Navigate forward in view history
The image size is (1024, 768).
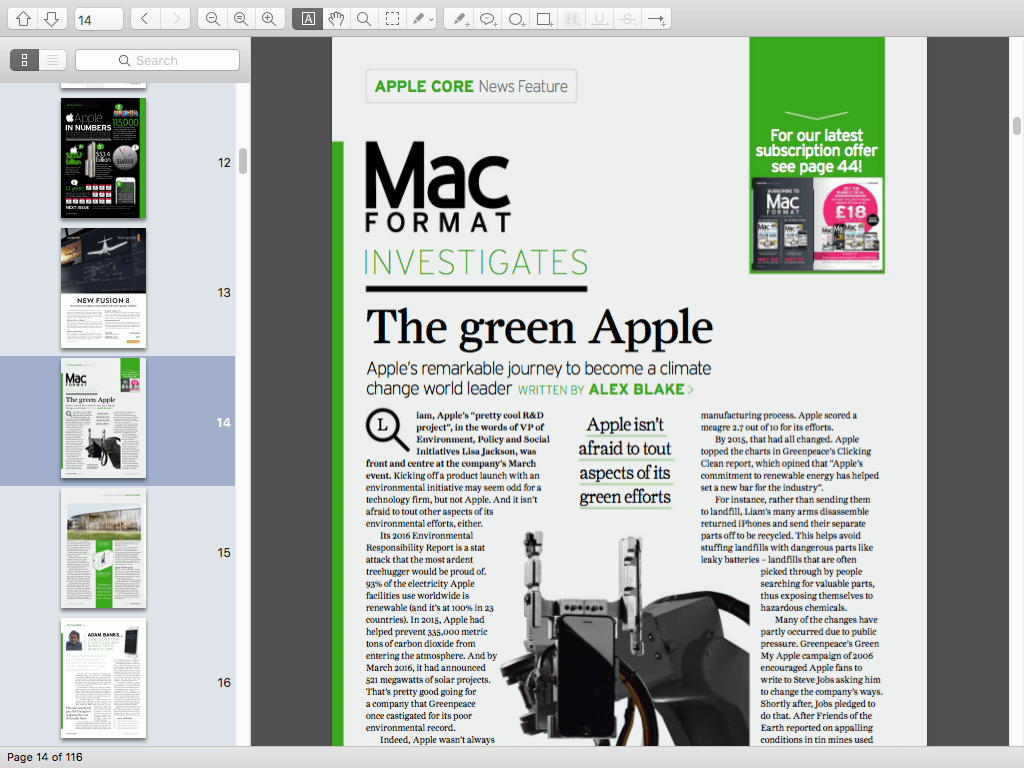[x=176, y=19]
